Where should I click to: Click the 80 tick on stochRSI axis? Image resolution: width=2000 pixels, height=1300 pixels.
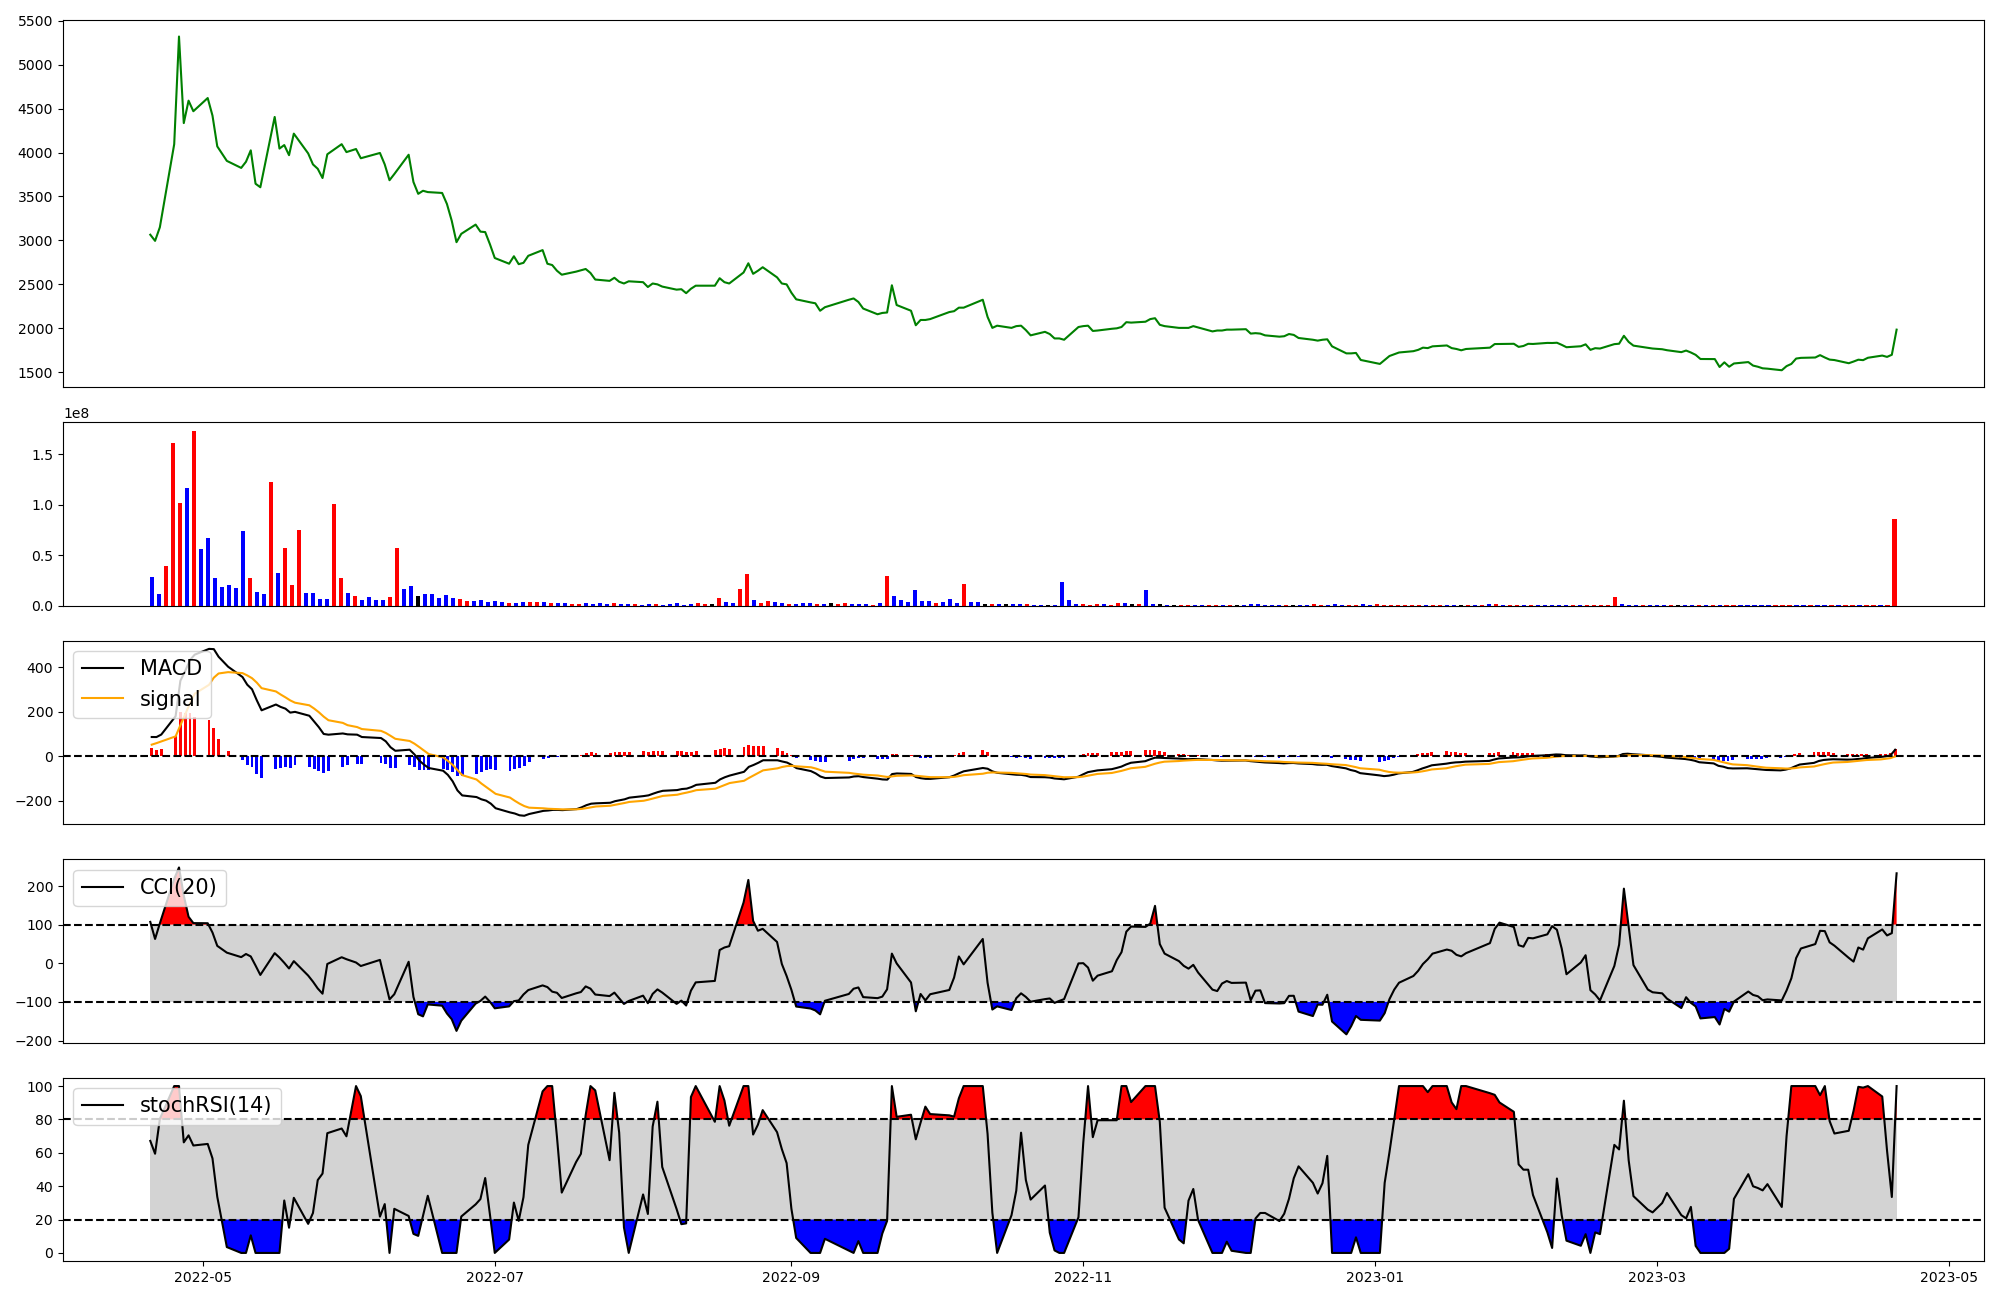[46, 1120]
